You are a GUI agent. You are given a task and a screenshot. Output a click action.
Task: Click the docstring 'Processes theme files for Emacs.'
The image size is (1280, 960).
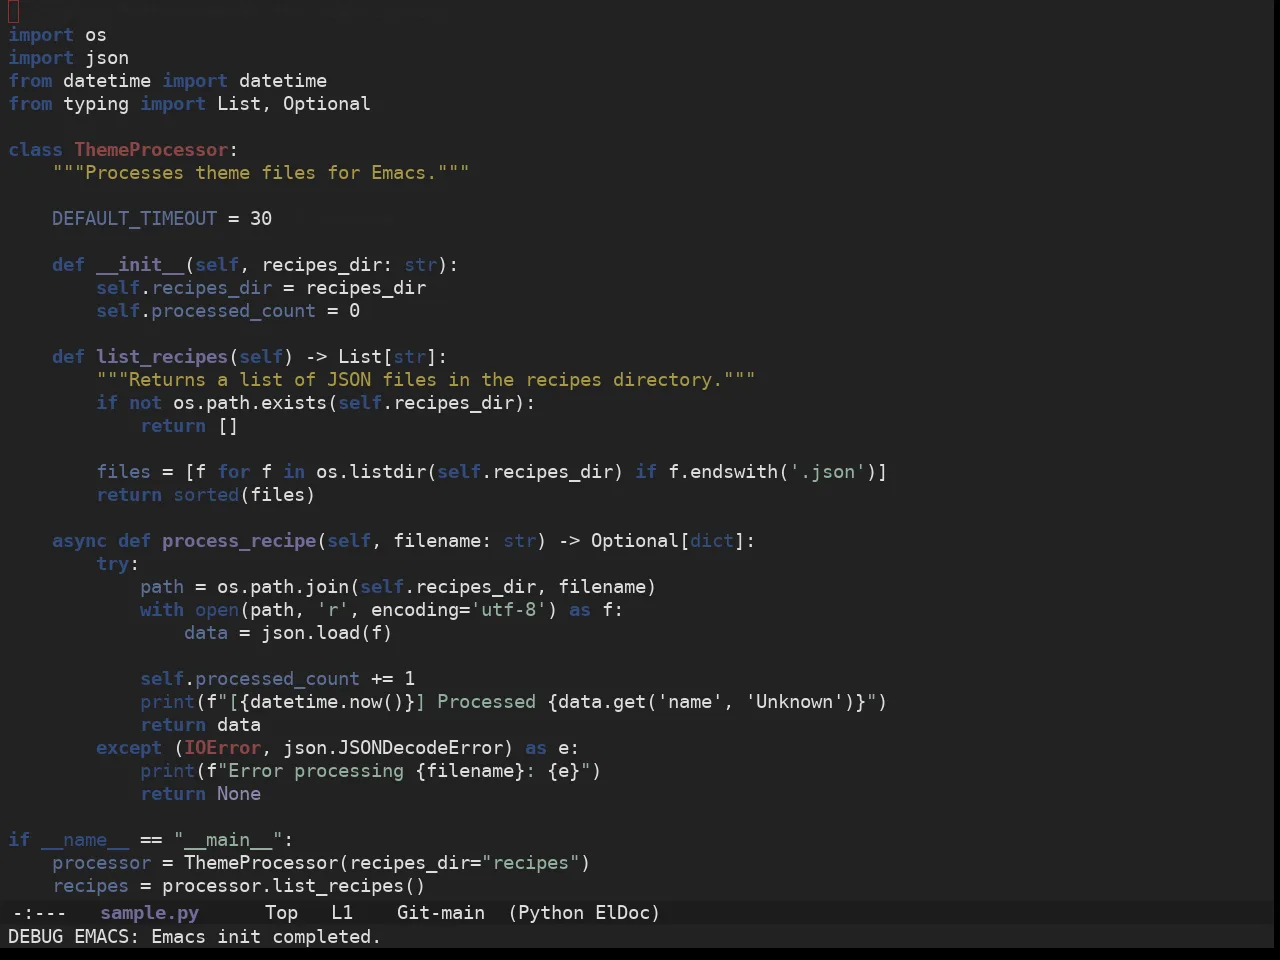(x=260, y=173)
